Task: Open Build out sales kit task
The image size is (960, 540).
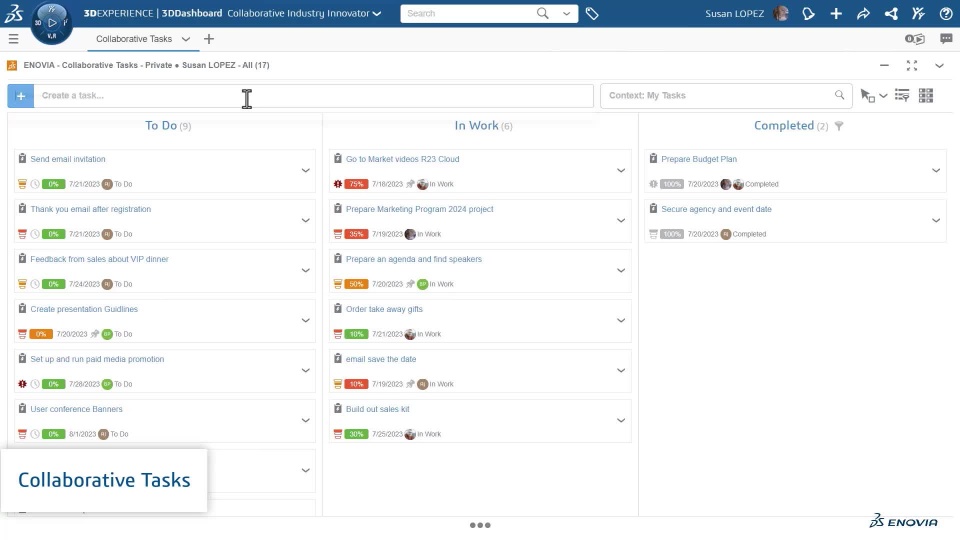Action: (377, 409)
